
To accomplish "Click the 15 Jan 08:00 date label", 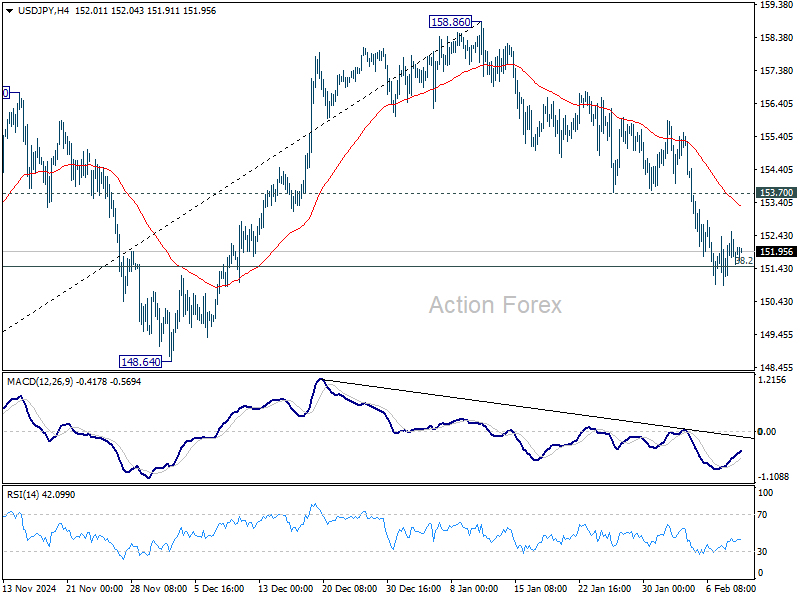I will tap(540, 588).
